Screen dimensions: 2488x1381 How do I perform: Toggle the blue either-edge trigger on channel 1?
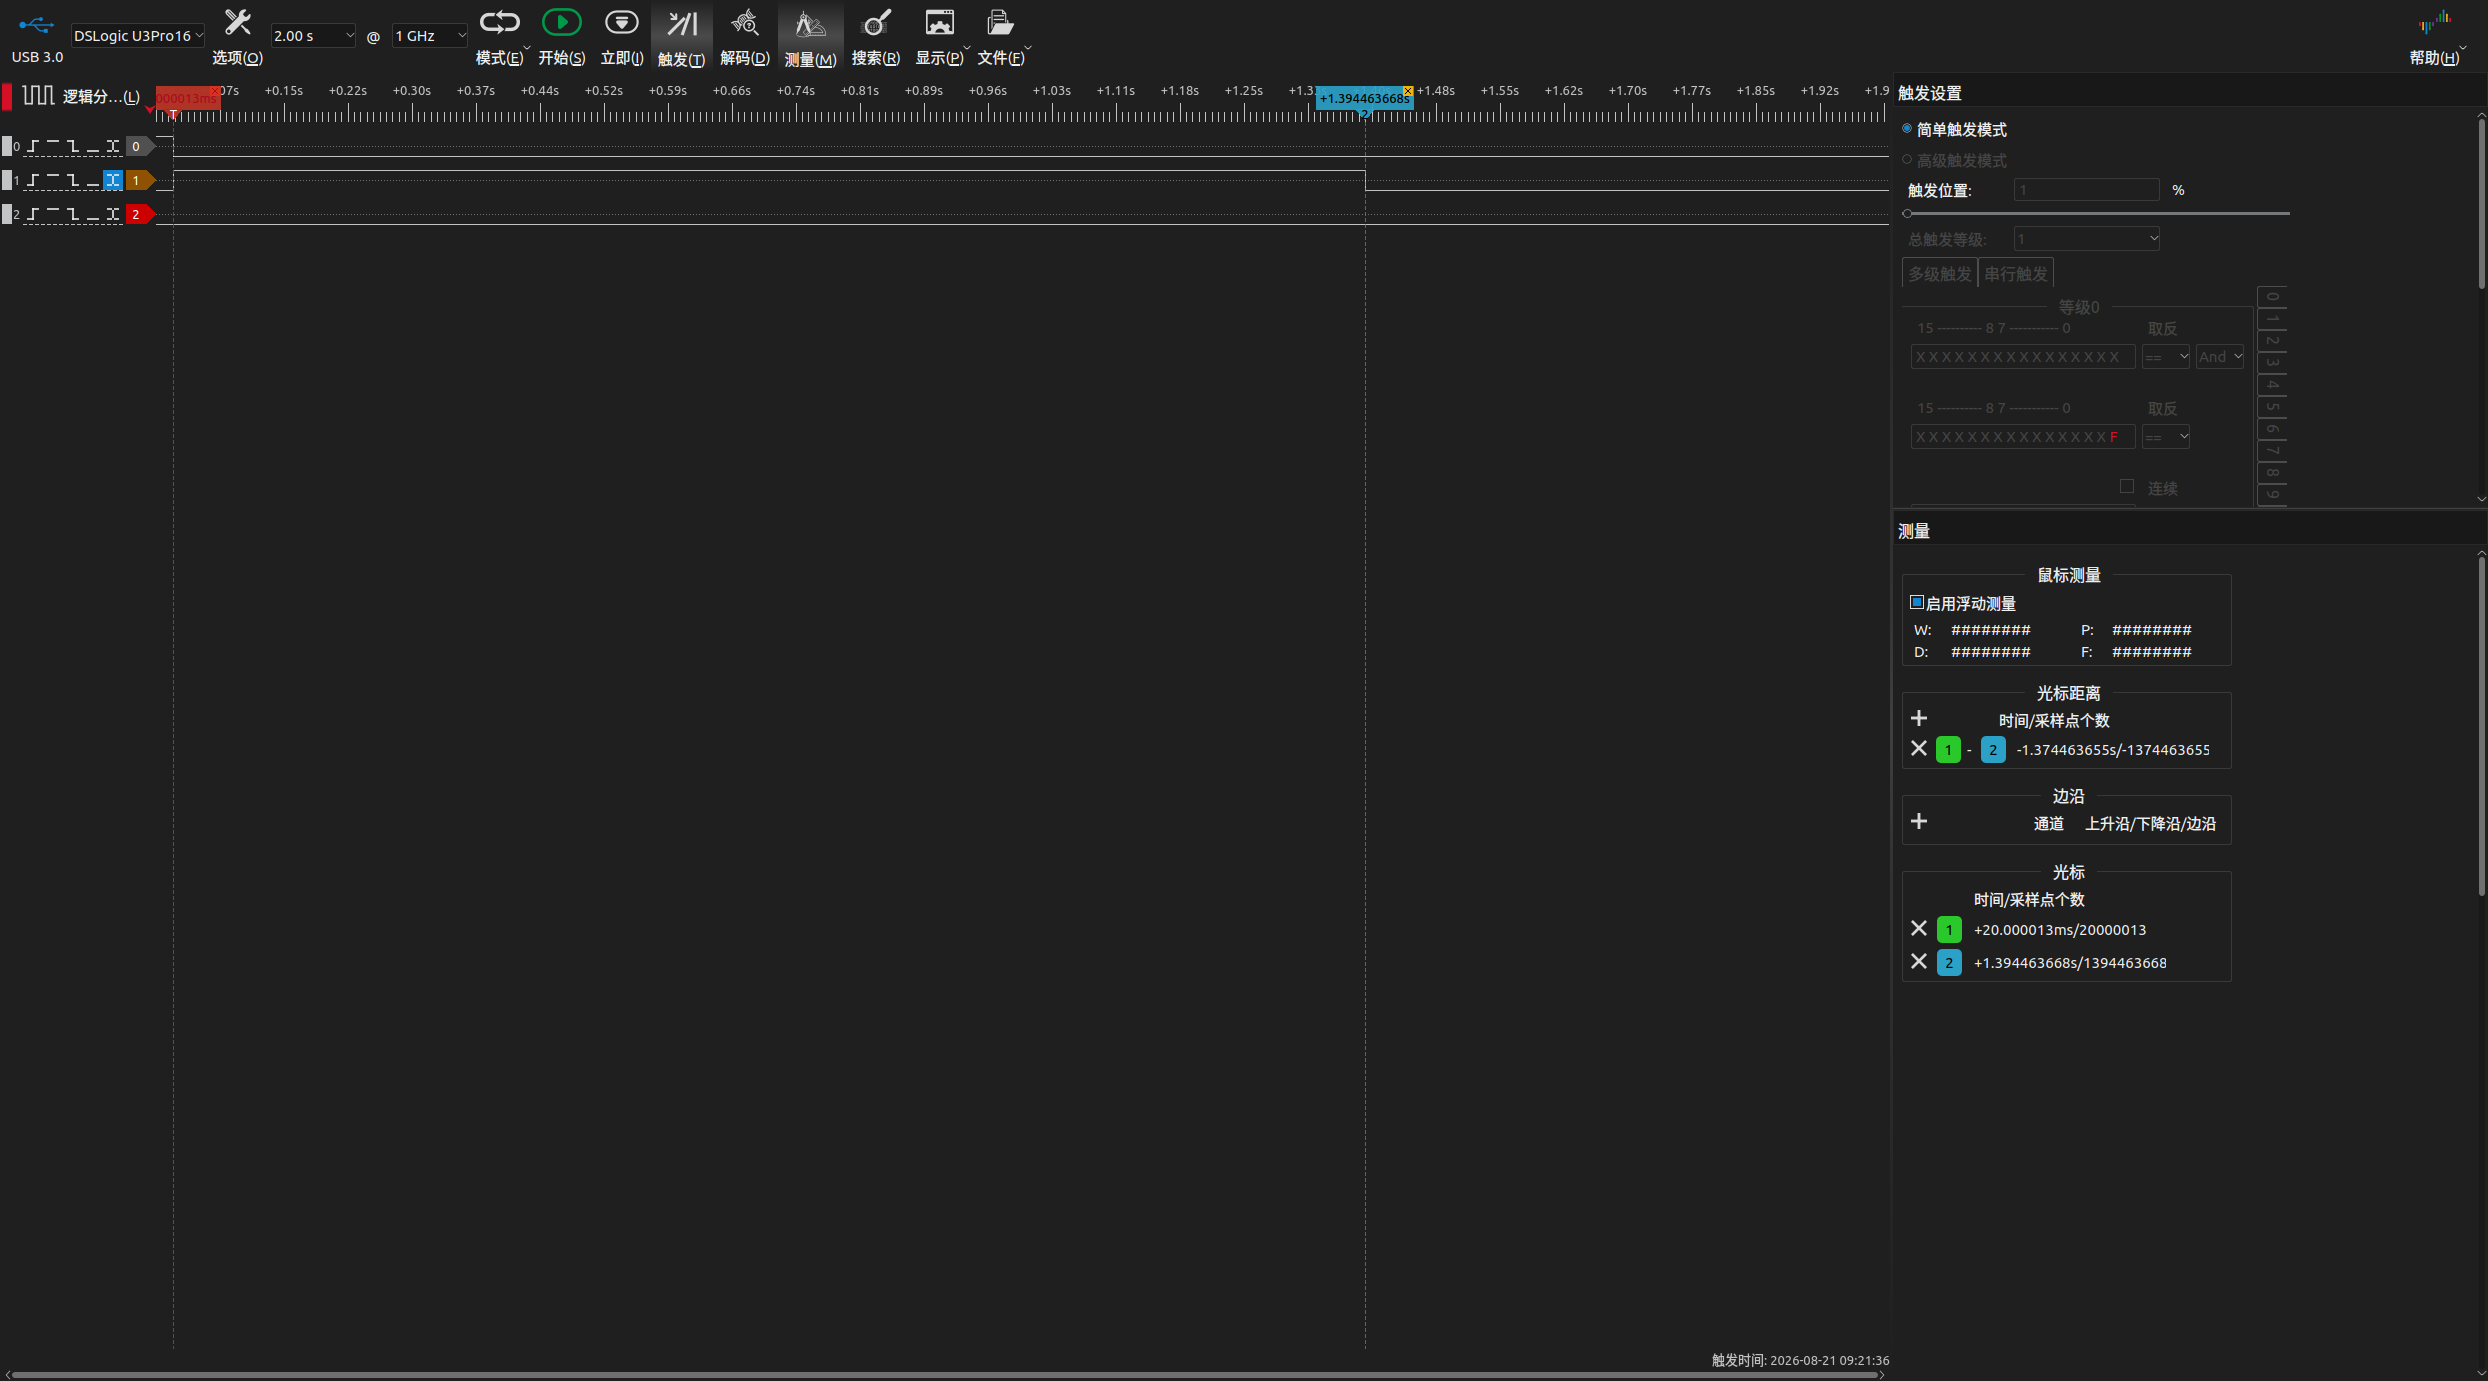pos(113,180)
